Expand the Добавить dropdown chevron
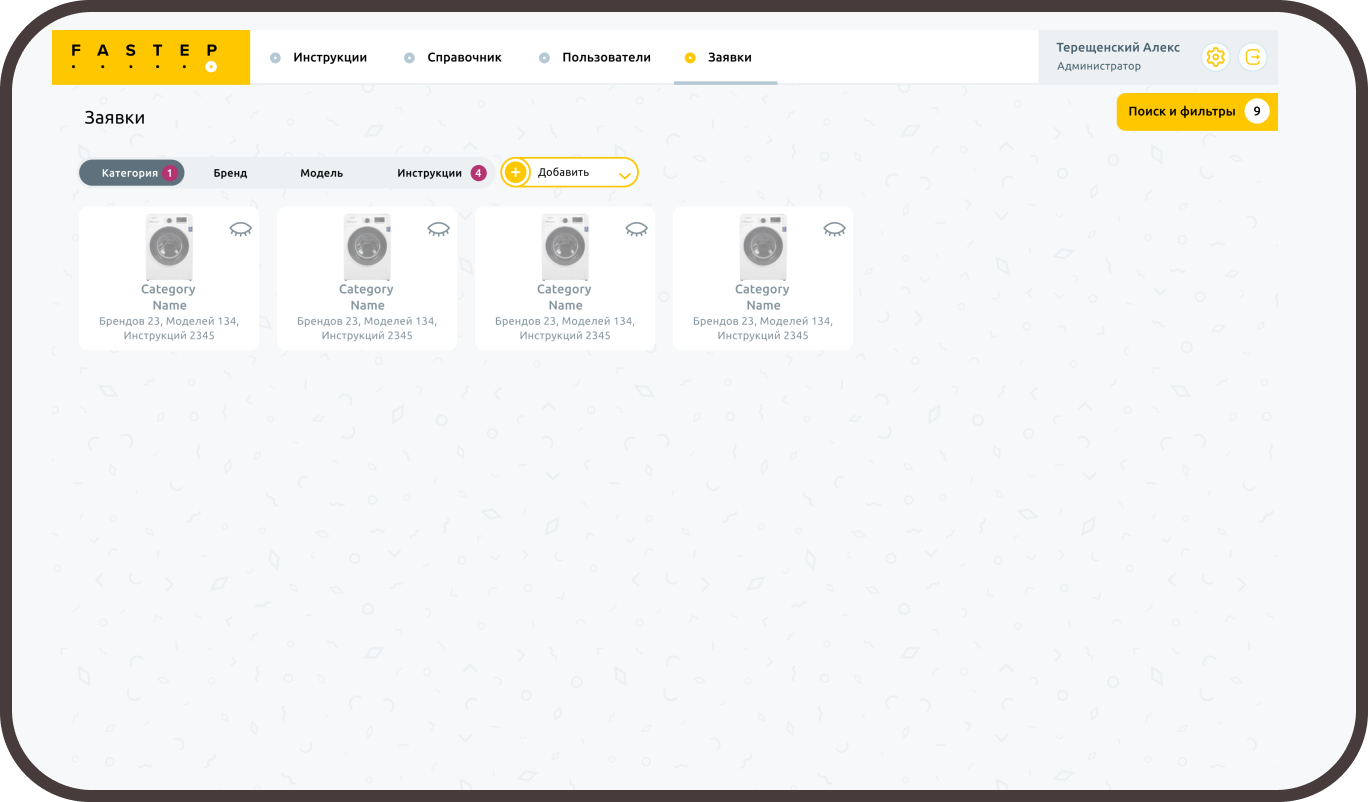This screenshot has height=802, width=1368. 624,175
